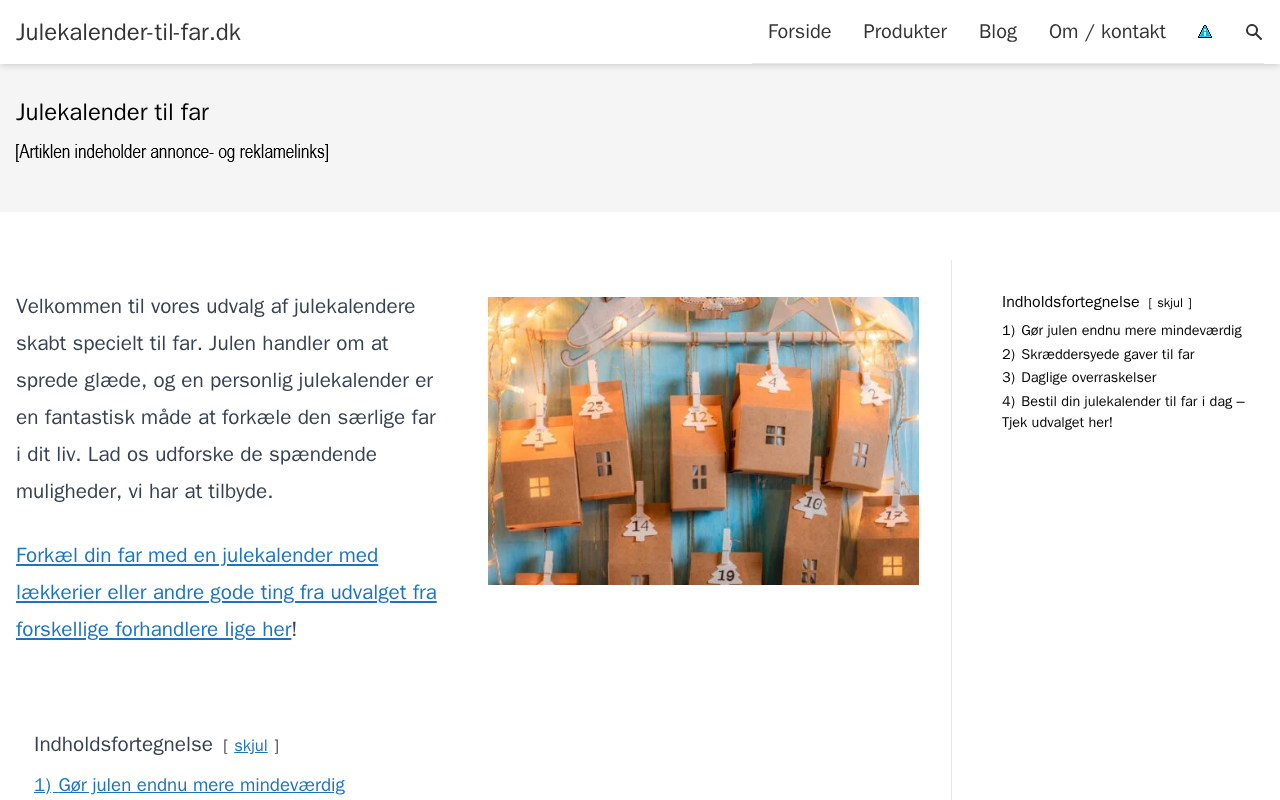Collapse the main Indholdsfortegnelse via skjul link

click(x=251, y=746)
